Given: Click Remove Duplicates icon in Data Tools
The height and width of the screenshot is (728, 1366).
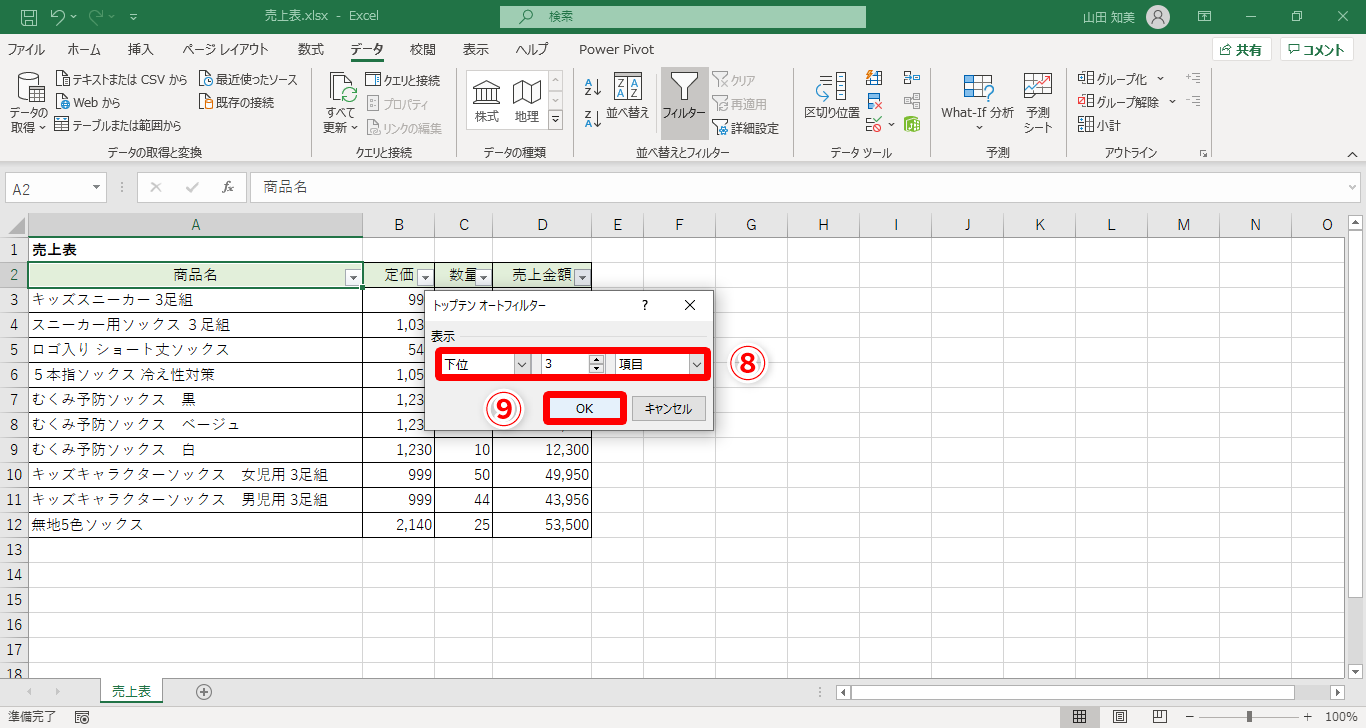Looking at the screenshot, I should pyautogui.click(x=874, y=101).
